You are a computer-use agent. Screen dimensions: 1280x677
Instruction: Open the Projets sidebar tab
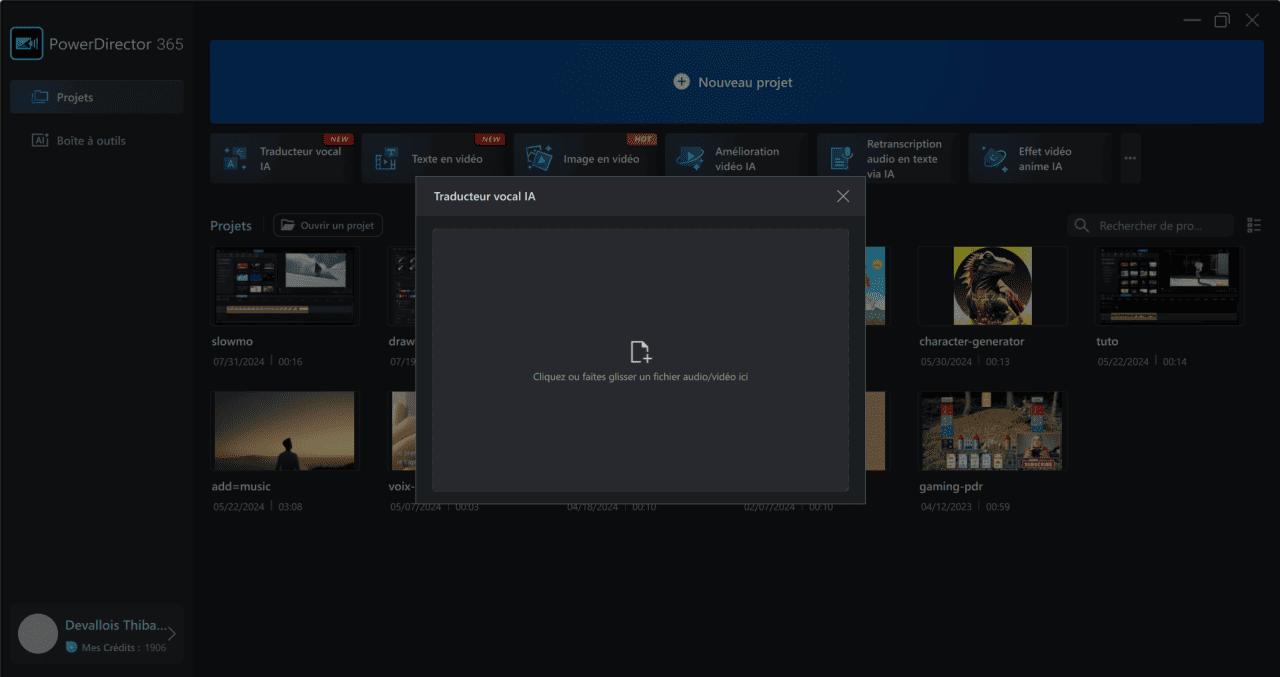[x=97, y=97]
